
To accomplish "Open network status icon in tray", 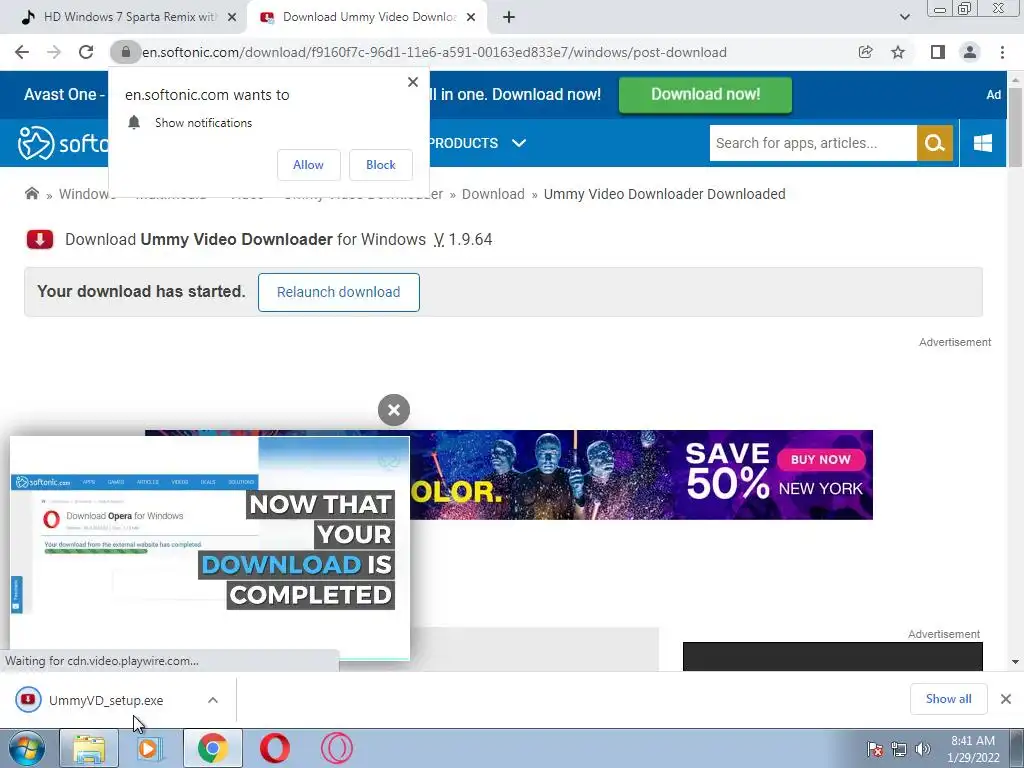I will (899, 749).
